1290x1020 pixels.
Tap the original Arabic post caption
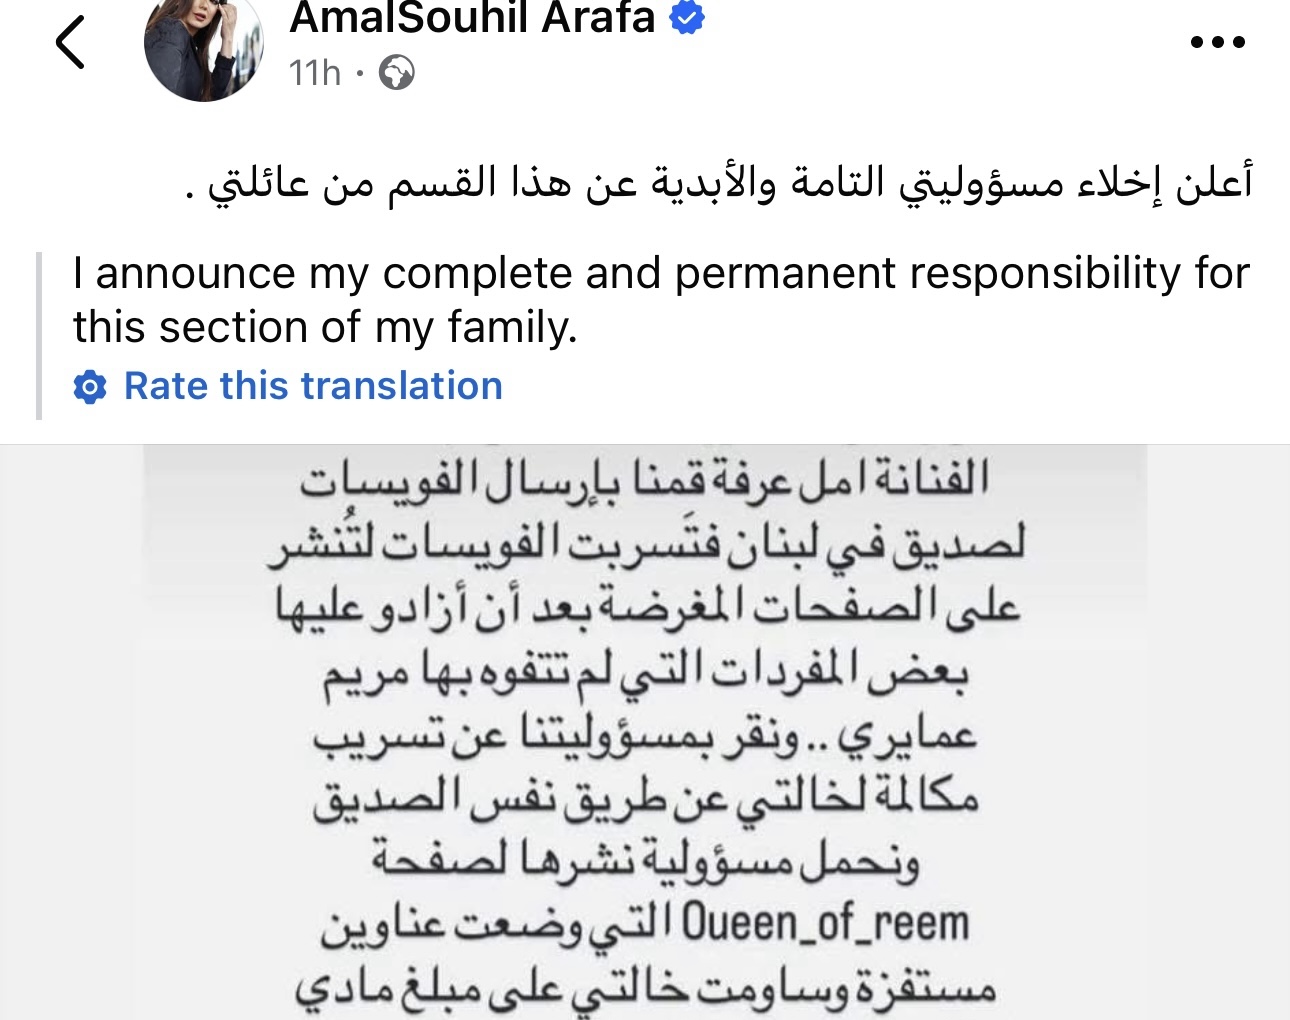tap(730, 183)
